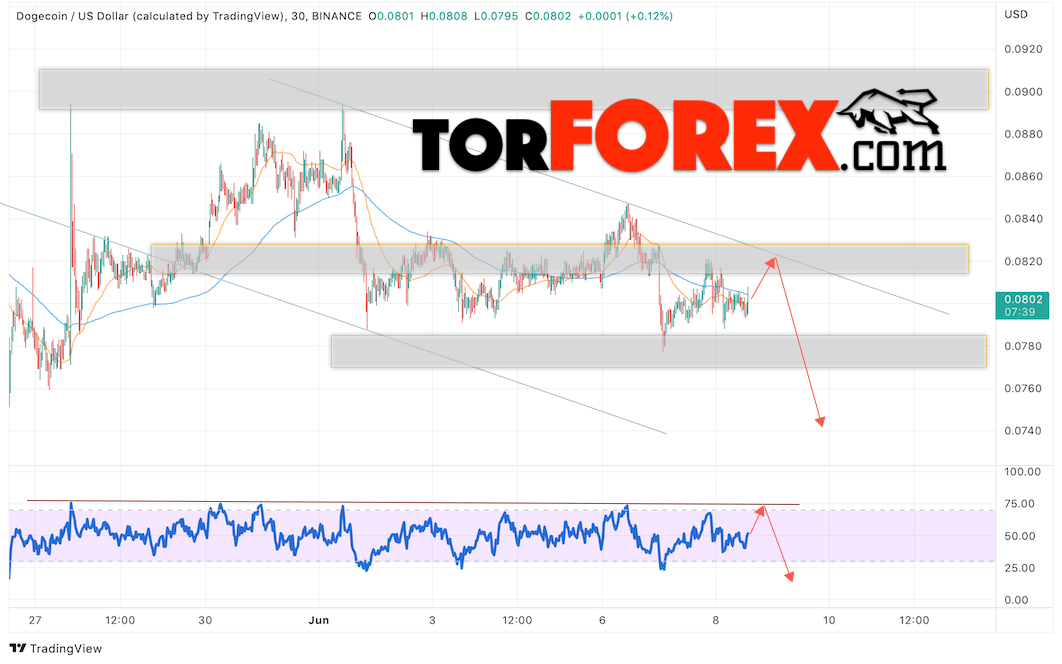
Task: Click the 0.0920 price axis label
Action: pos(1023,49)
